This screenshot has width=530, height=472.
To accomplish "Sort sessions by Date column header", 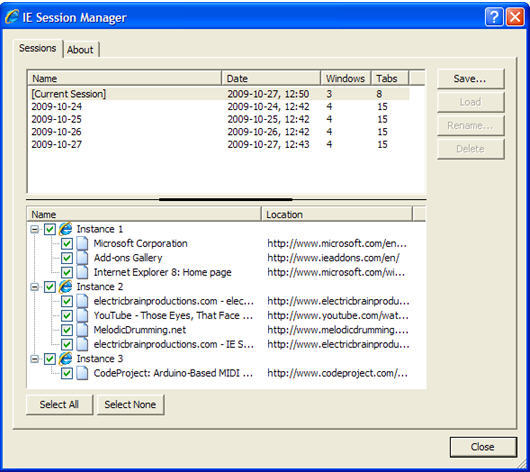I will (271, 78).
